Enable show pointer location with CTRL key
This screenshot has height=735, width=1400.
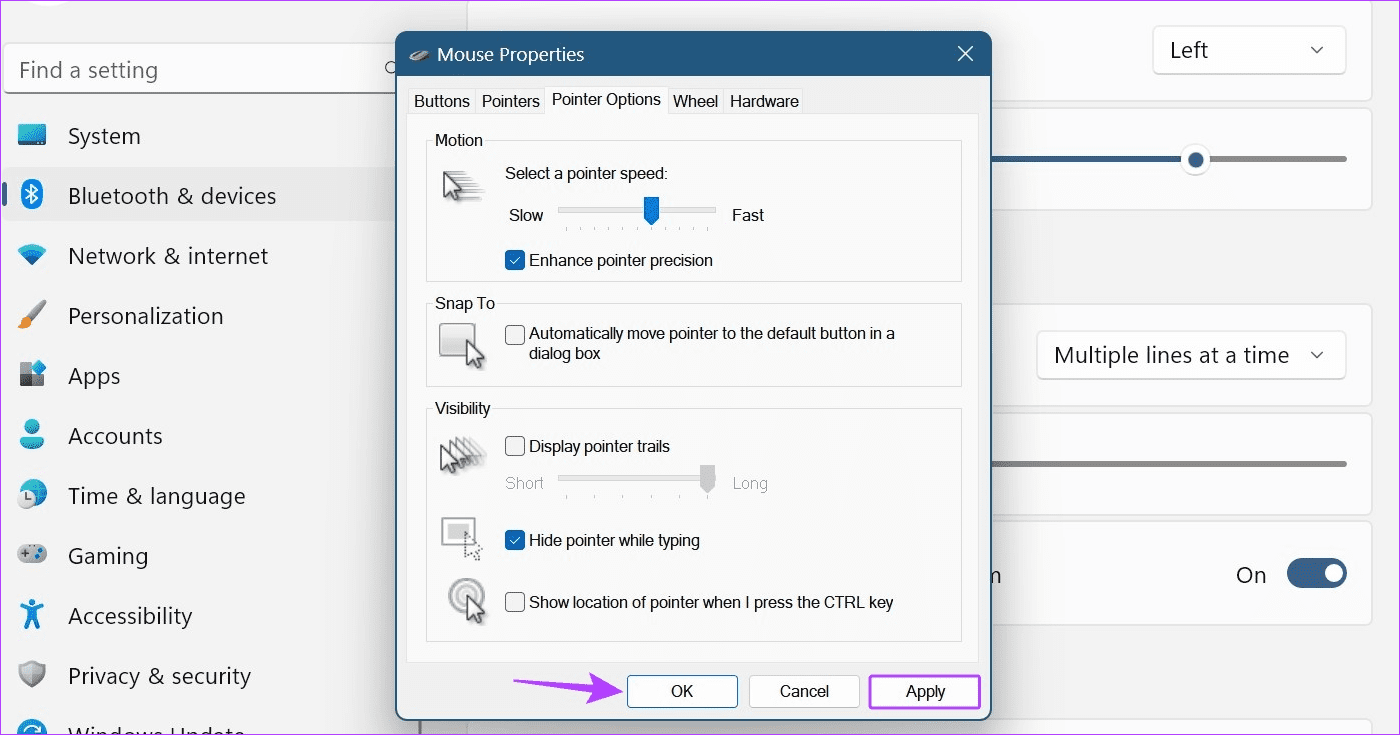click(515, 602)
